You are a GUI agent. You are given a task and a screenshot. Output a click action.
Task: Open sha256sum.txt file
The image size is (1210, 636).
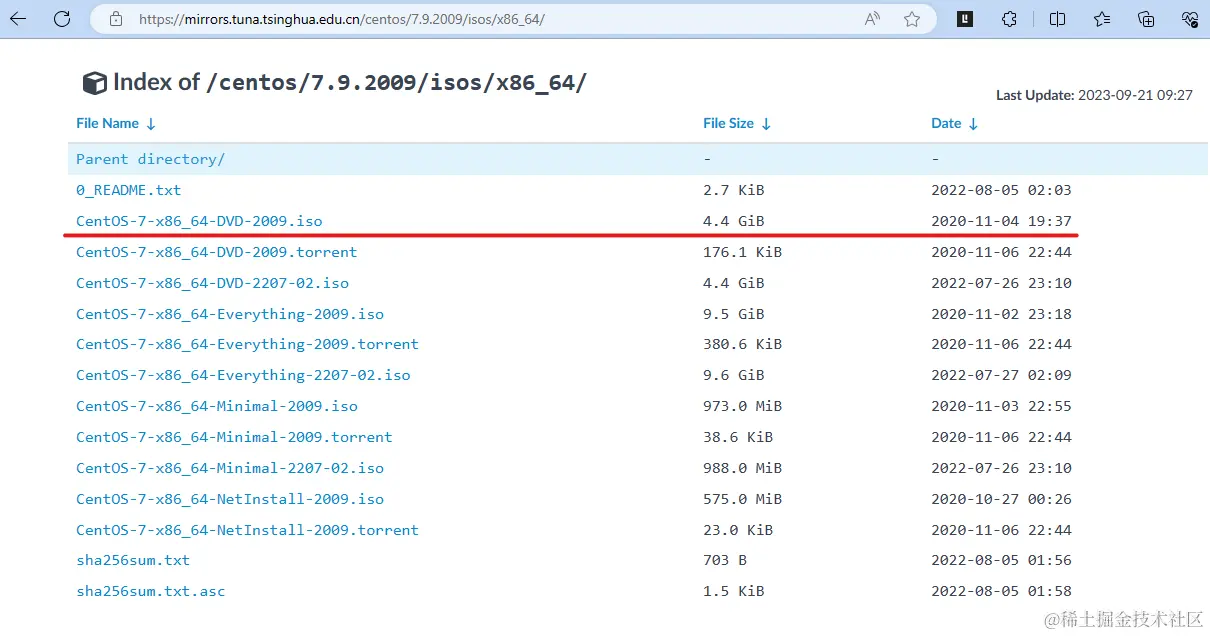[x=133, y=560]
